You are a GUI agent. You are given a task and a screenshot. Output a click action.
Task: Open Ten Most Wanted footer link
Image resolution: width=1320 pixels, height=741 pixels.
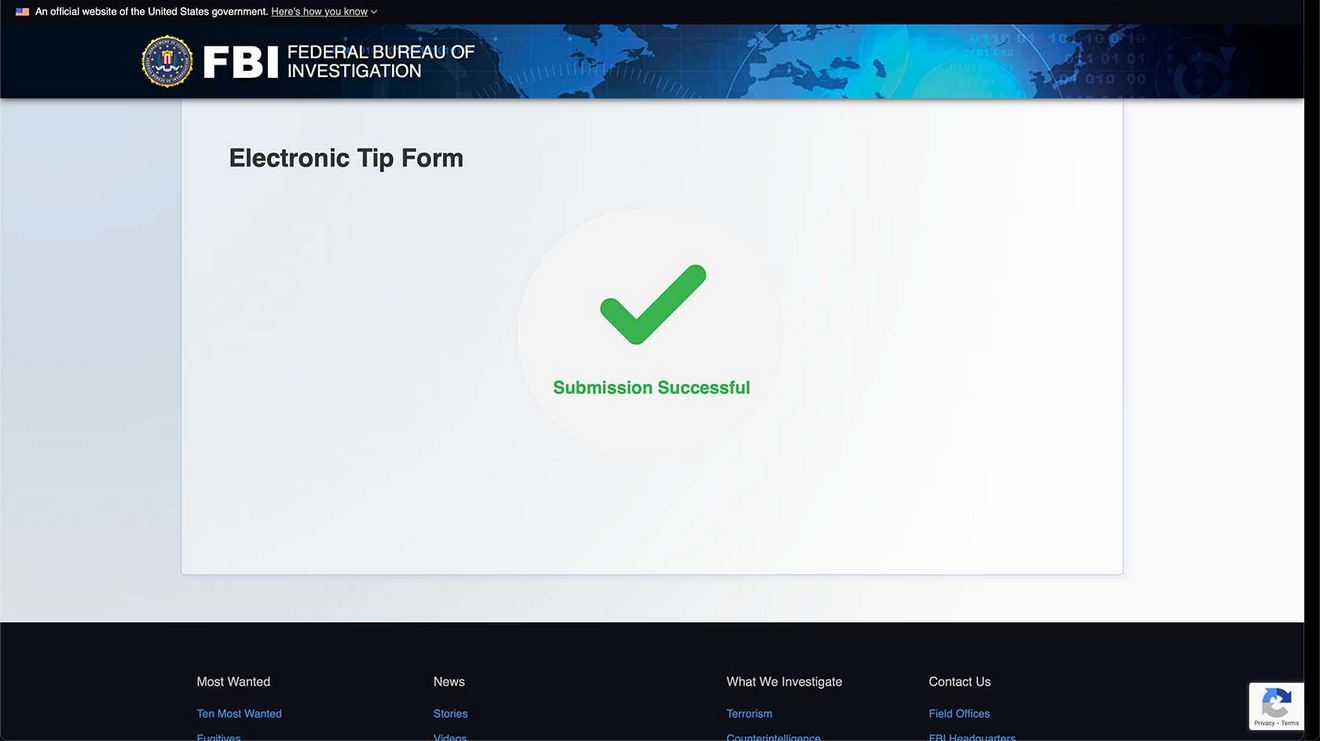[239, 714]
